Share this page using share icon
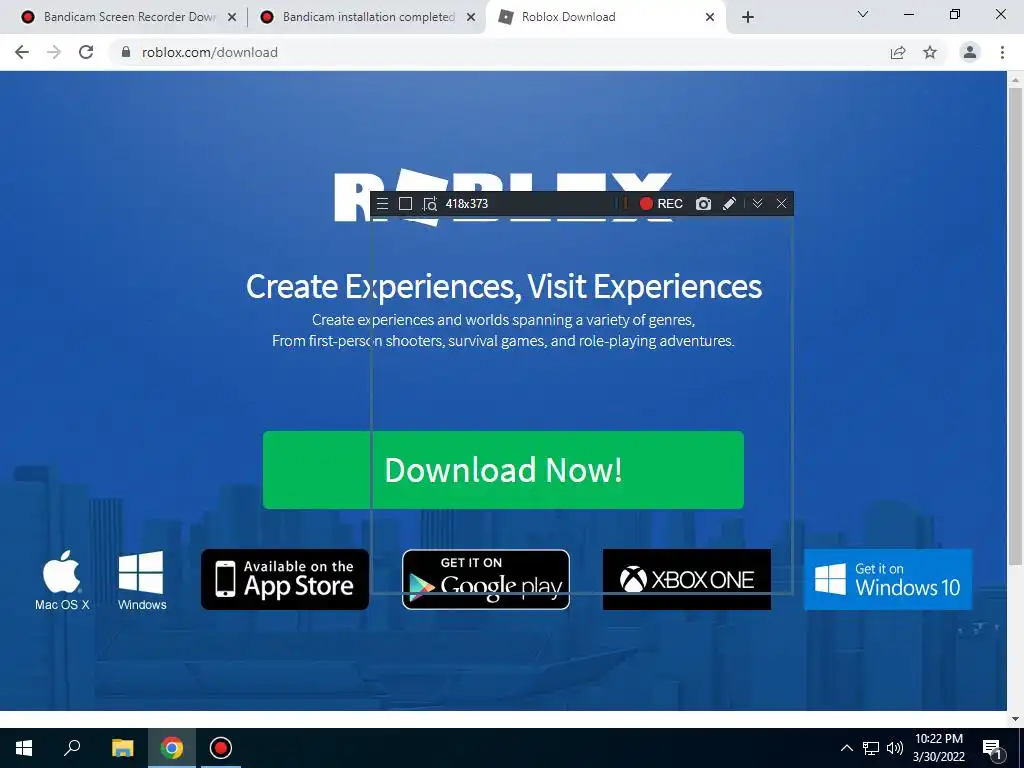This screenshot has width=1024, height=768. point(899,52)
